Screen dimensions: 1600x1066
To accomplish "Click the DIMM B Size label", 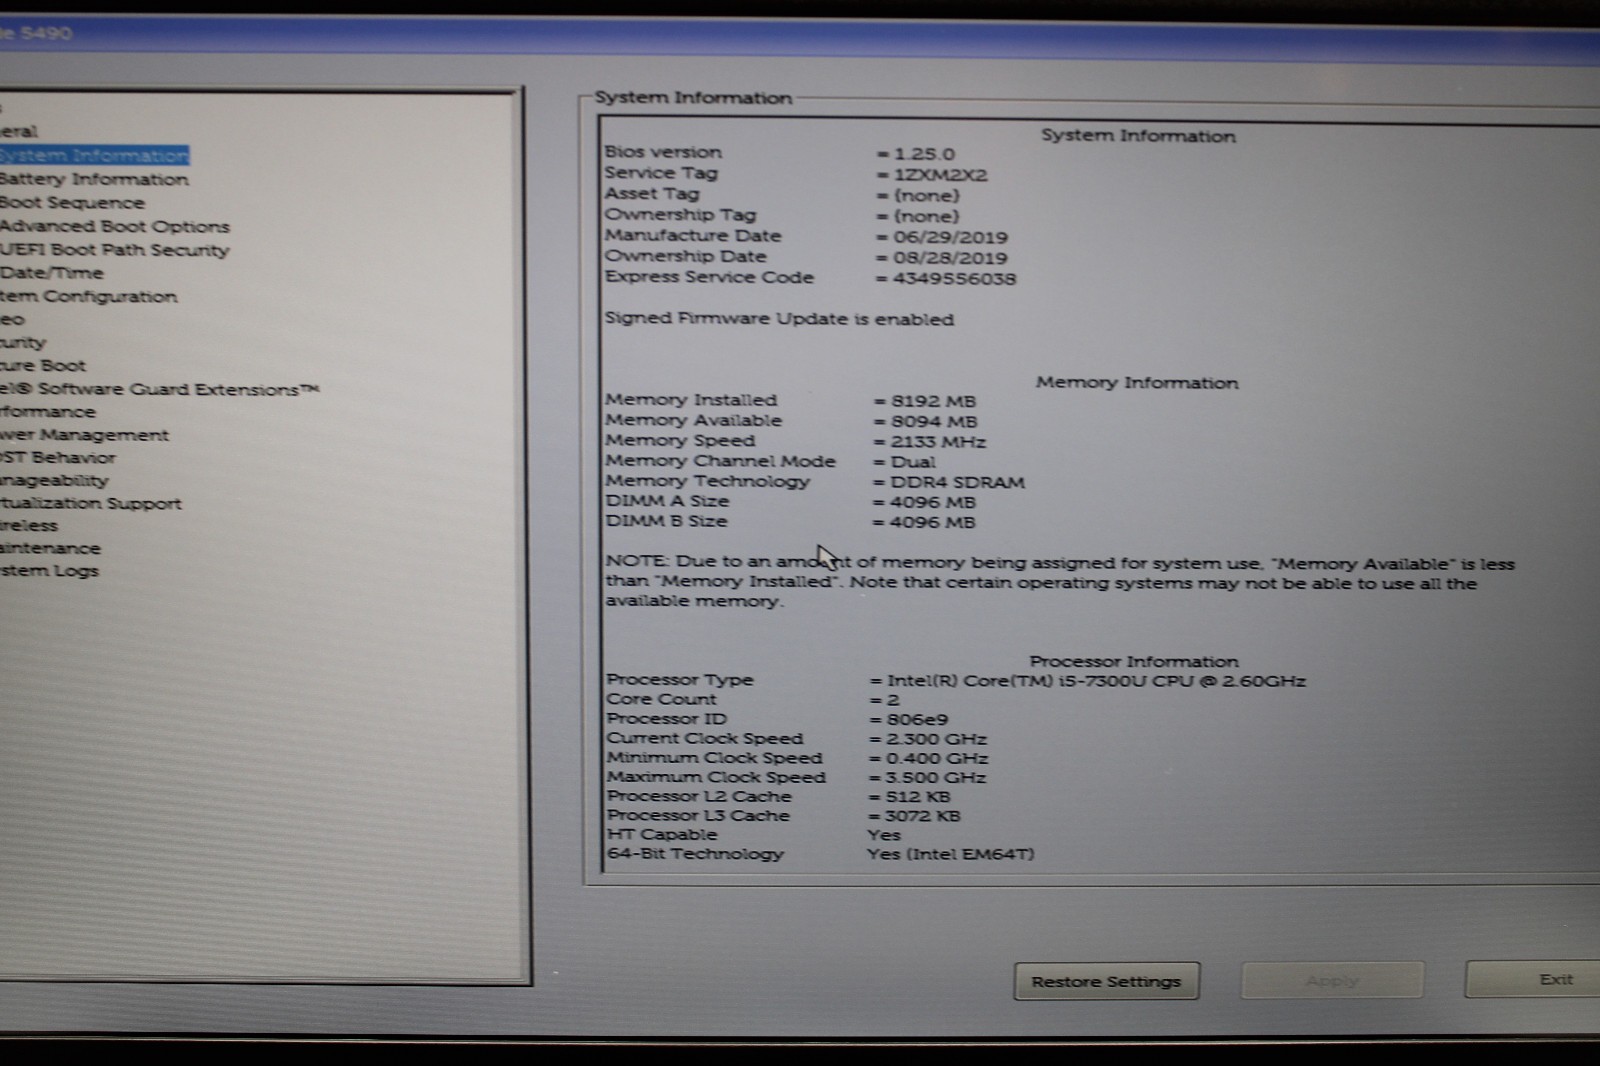I will point(666,521).
